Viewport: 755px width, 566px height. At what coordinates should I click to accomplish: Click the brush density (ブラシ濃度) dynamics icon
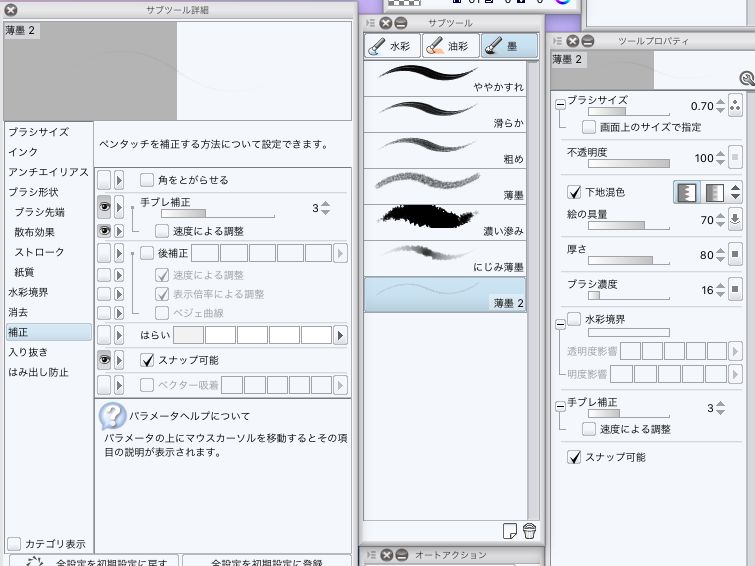pos(735,290)
